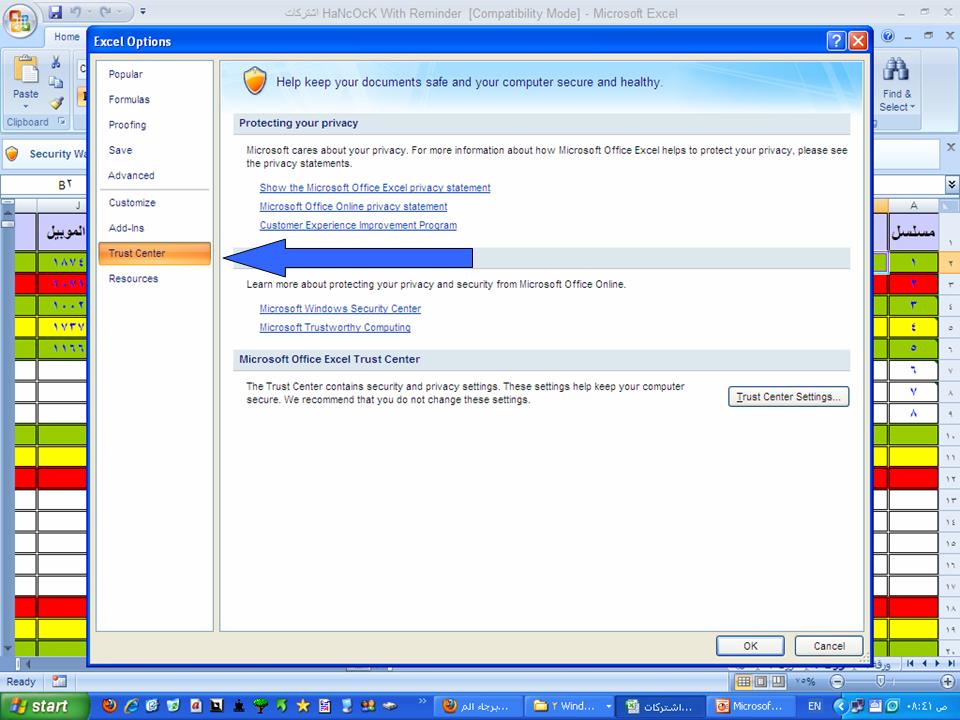Image resolution: width=960 pixels, height=720 pixels.
Task: Click the Paste clipboard icon
Action: pos(26,71)
